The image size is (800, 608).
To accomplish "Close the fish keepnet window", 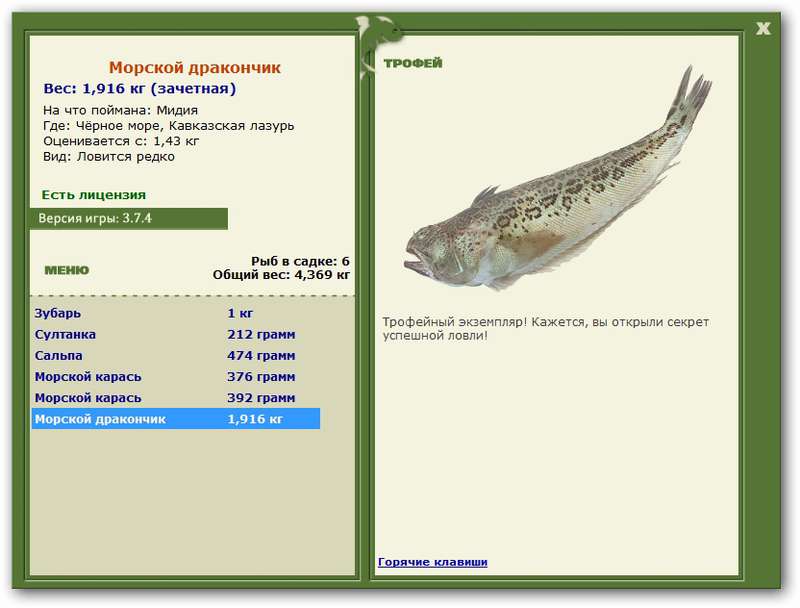I will tap(763, 29).
